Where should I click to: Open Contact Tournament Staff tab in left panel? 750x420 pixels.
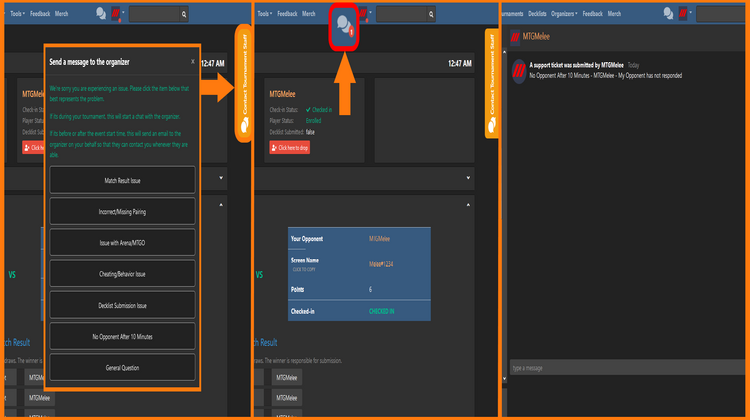(x=244, y=83)
